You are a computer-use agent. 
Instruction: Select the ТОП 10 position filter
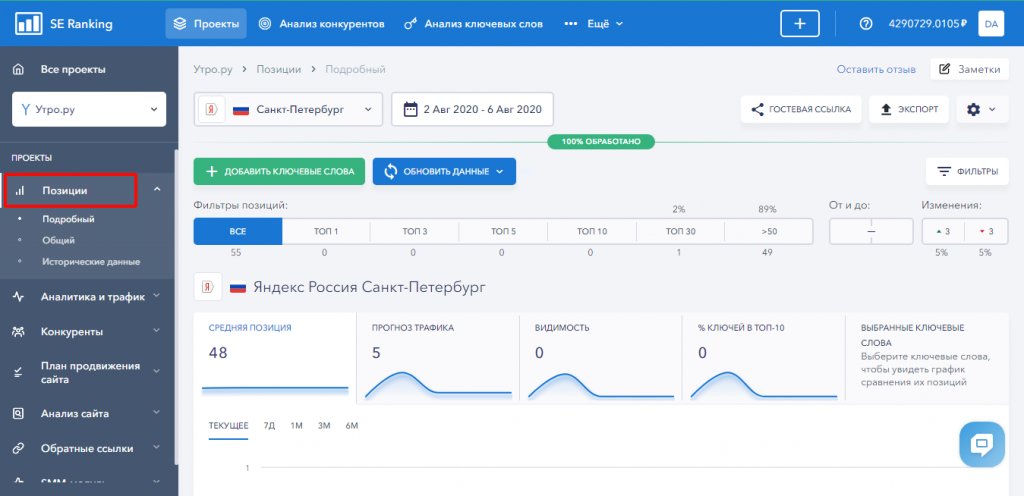click(x=591, y=231)
